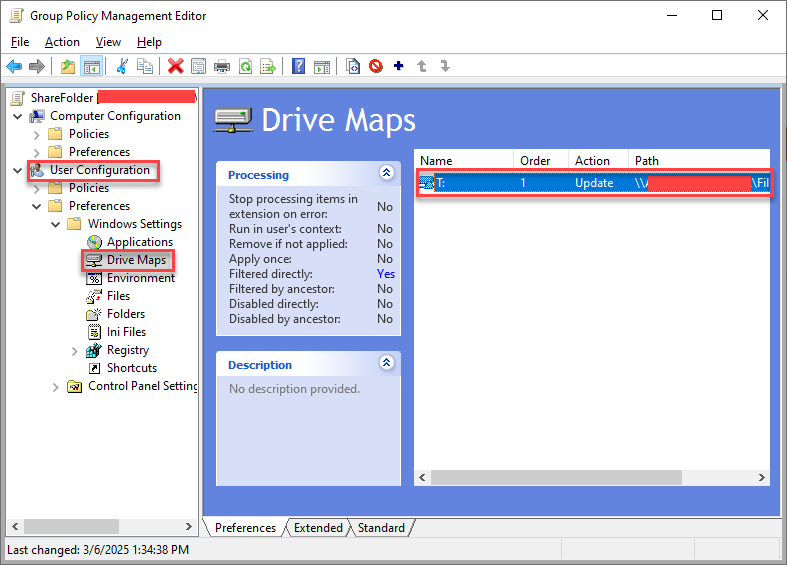The image size is (787, 565).
Task: Expand Policies under User Configuration
Action: 37,189
